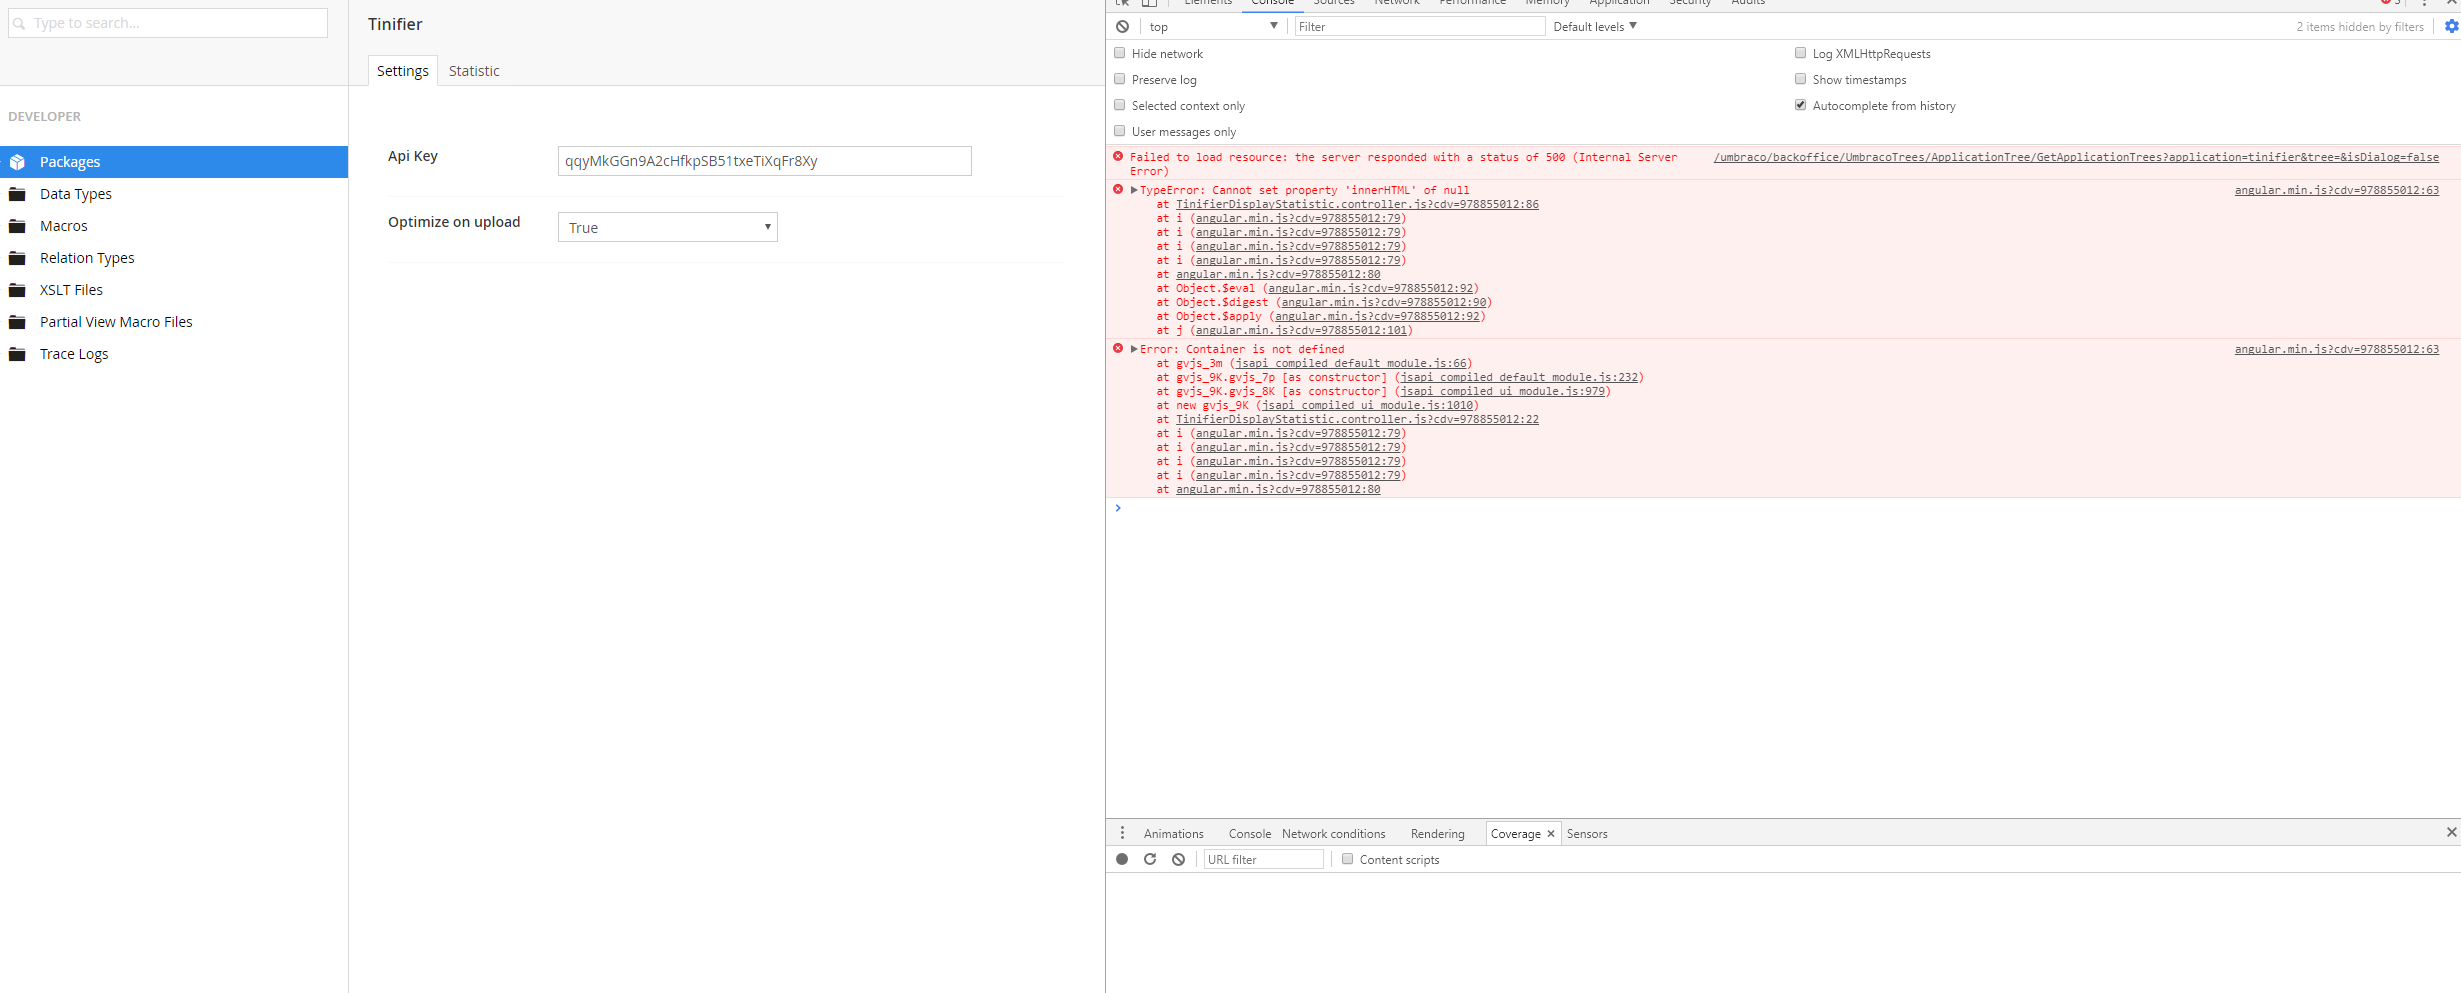This screenshot has height=993, width=2461.
Task: Close the Coverage drawer tab
Action: (x=1551, y=834)
